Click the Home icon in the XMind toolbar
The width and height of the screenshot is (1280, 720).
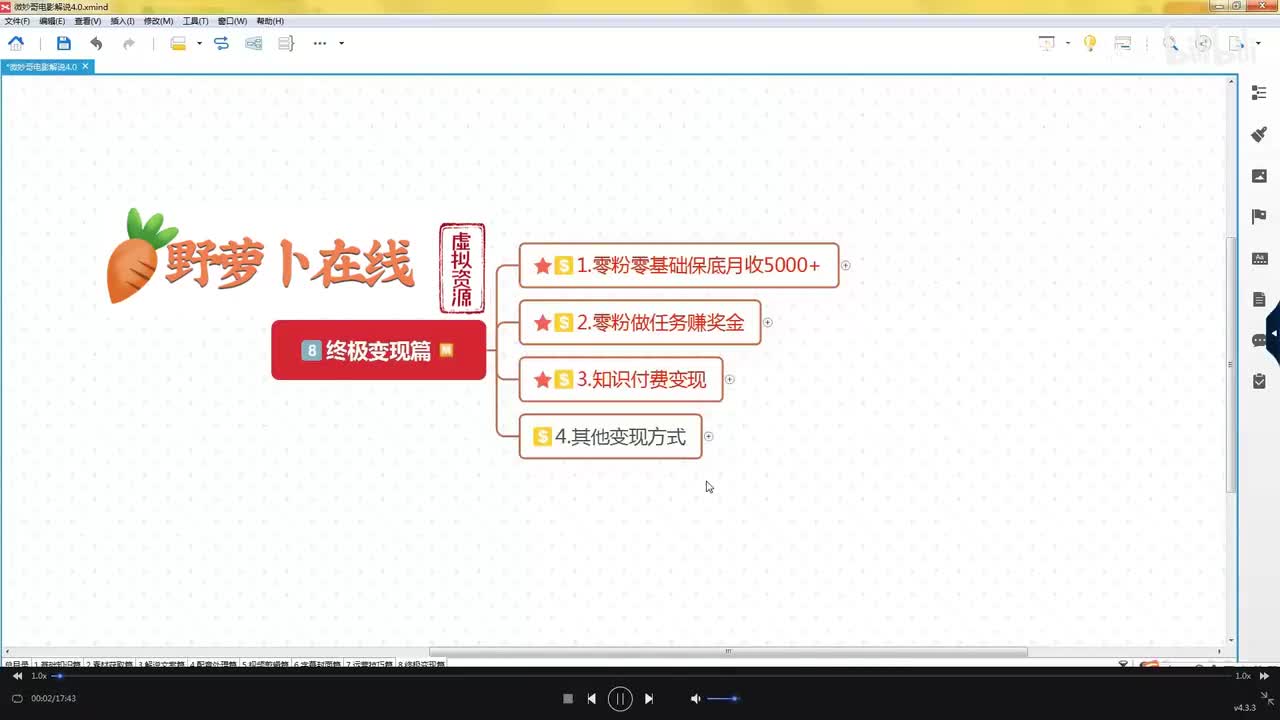tap(16, 43)
